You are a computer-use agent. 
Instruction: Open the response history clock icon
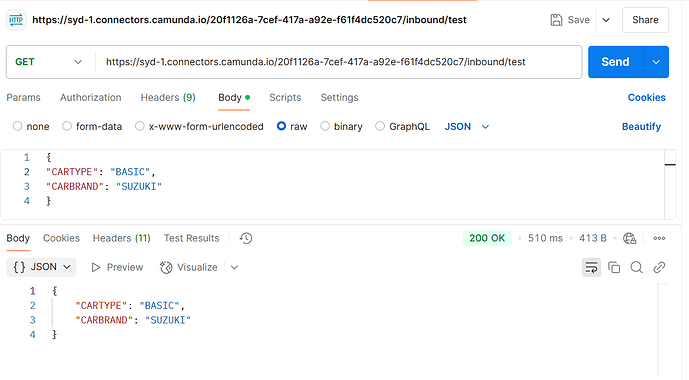246,238
